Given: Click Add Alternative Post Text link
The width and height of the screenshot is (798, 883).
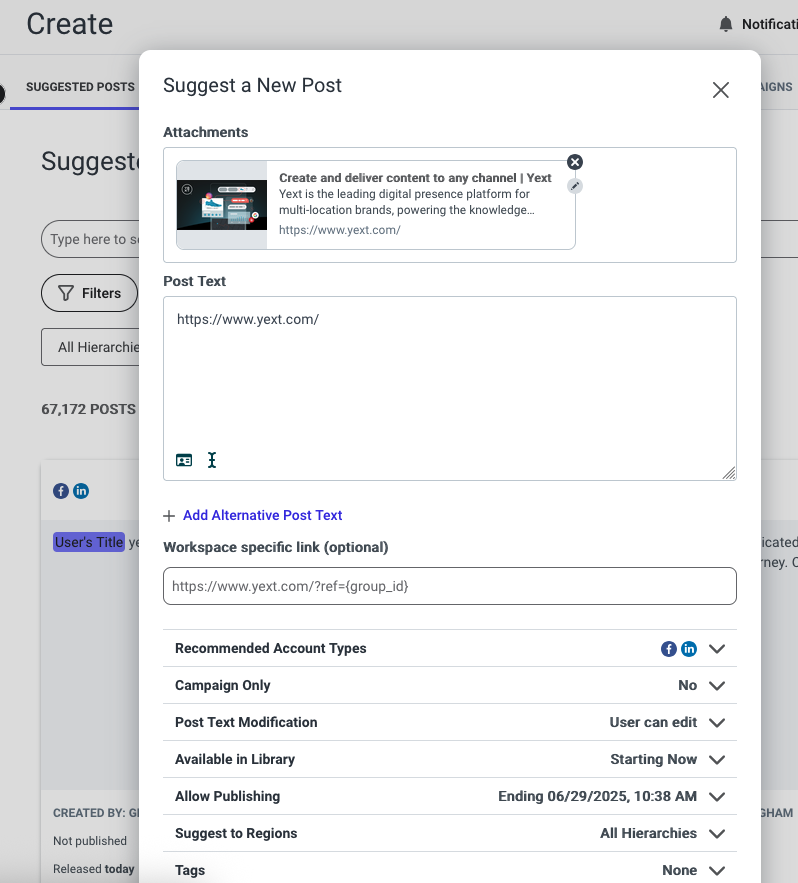Looking at the screenshot, I should coord(262,515).
